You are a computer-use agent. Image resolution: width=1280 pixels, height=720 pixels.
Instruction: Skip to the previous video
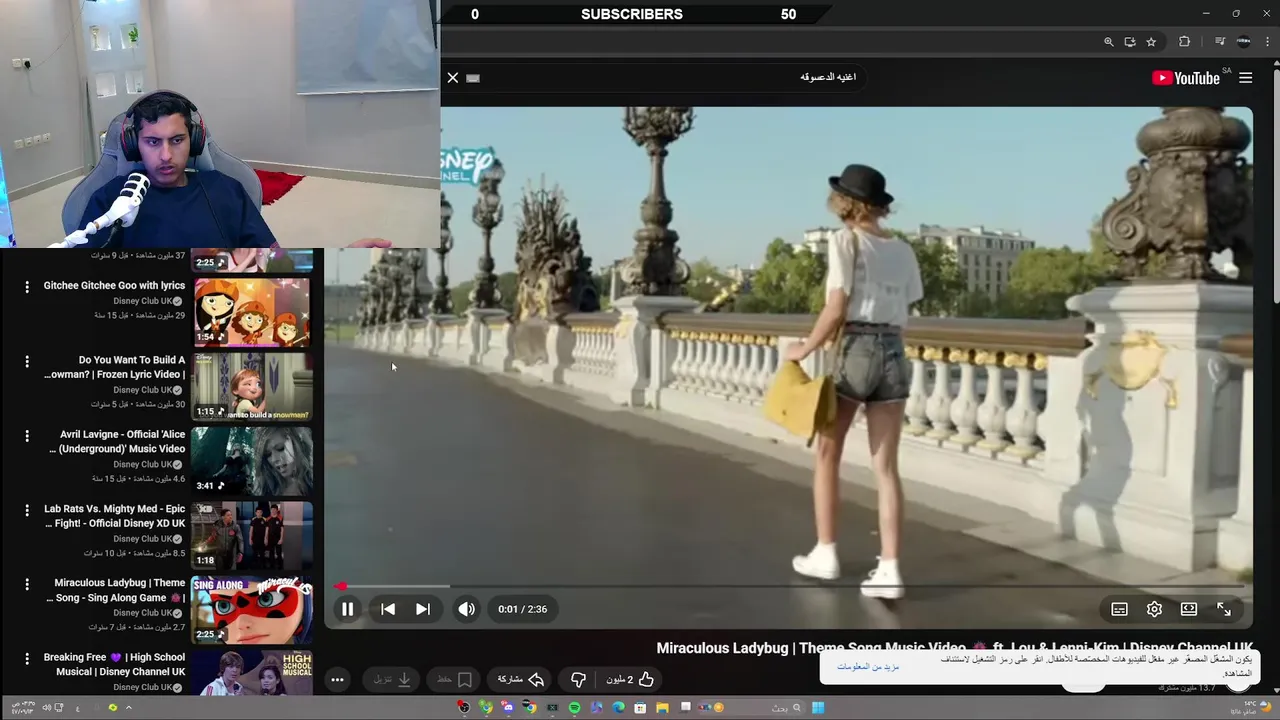[388, 609]
